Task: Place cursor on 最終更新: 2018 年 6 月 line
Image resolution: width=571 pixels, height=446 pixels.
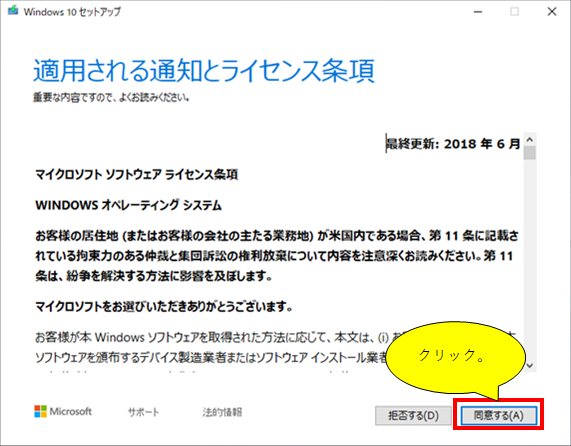Action: [453, 144]
